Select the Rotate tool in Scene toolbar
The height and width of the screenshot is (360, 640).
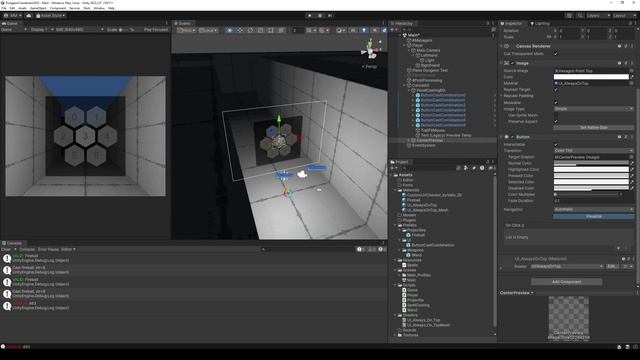coord(250,30)
